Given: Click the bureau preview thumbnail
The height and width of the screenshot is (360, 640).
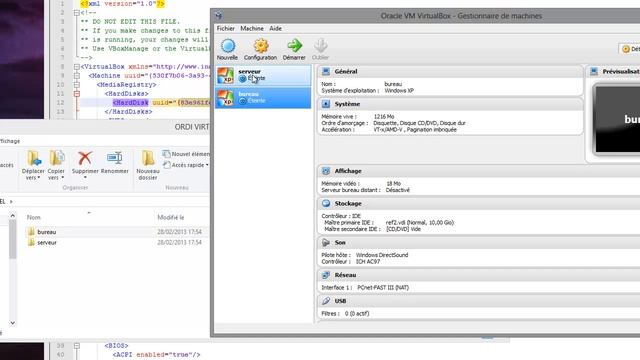Looking at the screenshot, I should tap(617, 119).
